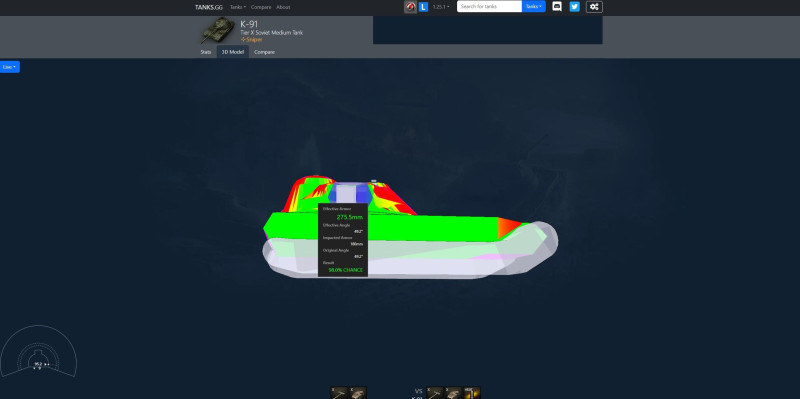Switch to the Compare tab below K-91

click(264, 52)
